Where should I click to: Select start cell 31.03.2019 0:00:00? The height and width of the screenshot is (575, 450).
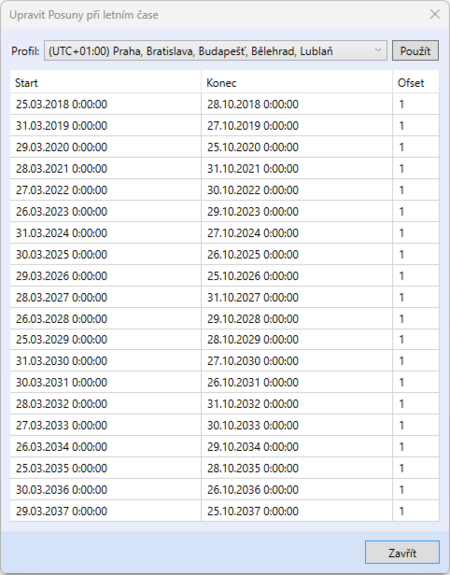pos(105,125)
